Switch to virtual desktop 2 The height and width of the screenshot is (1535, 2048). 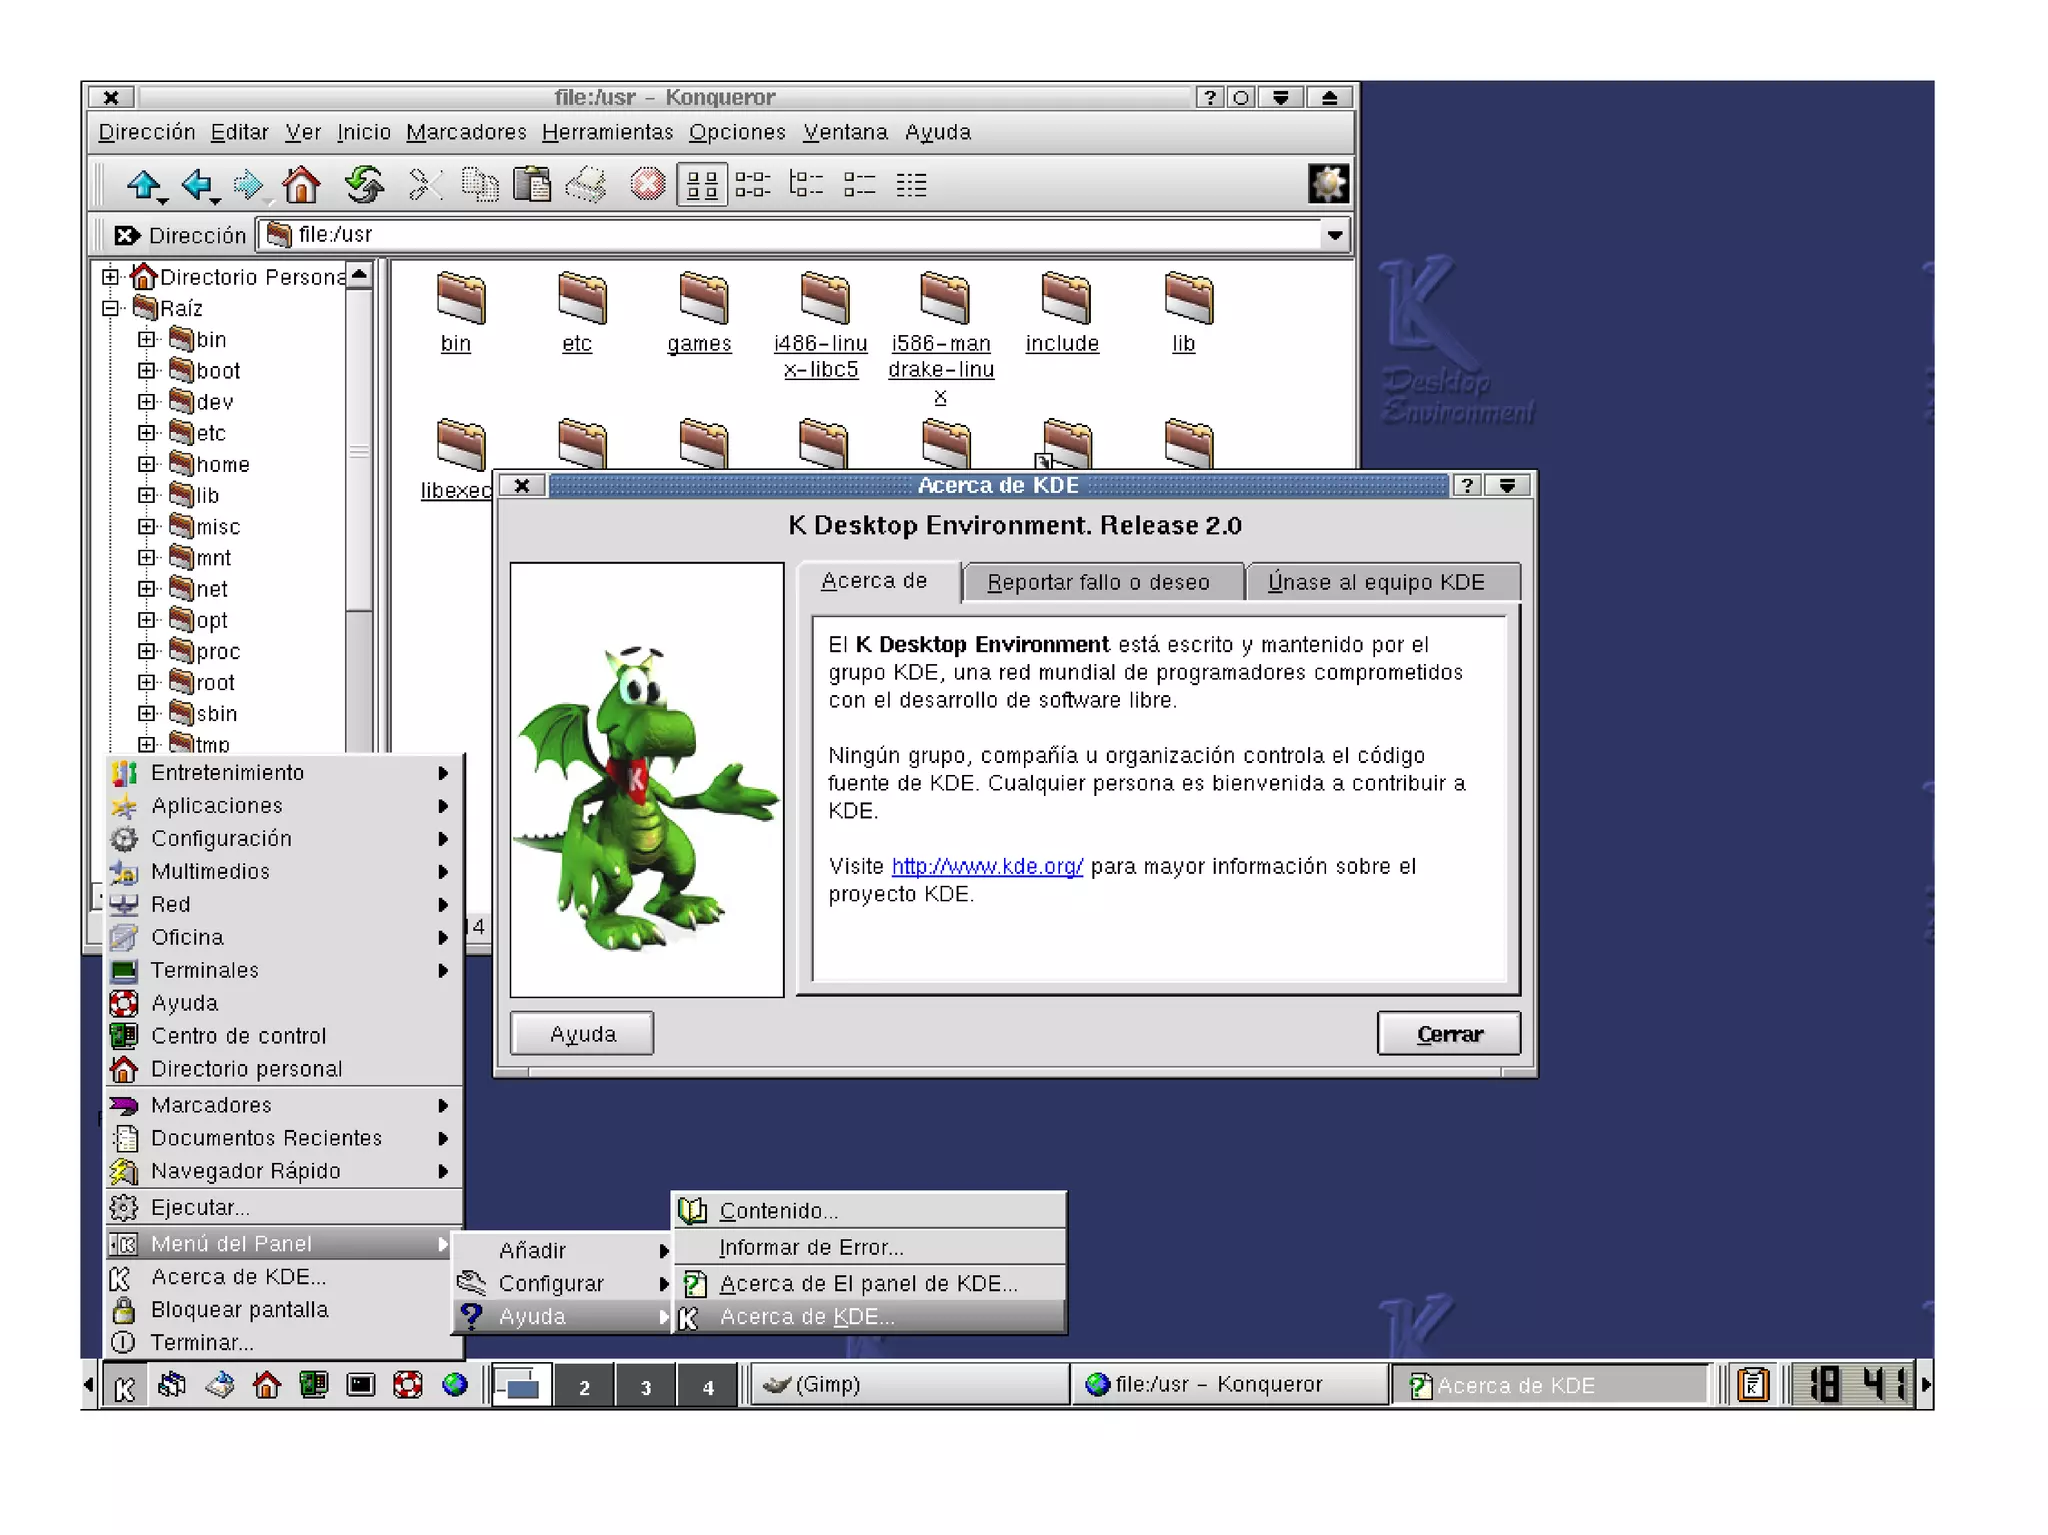tap(584, 1387)
